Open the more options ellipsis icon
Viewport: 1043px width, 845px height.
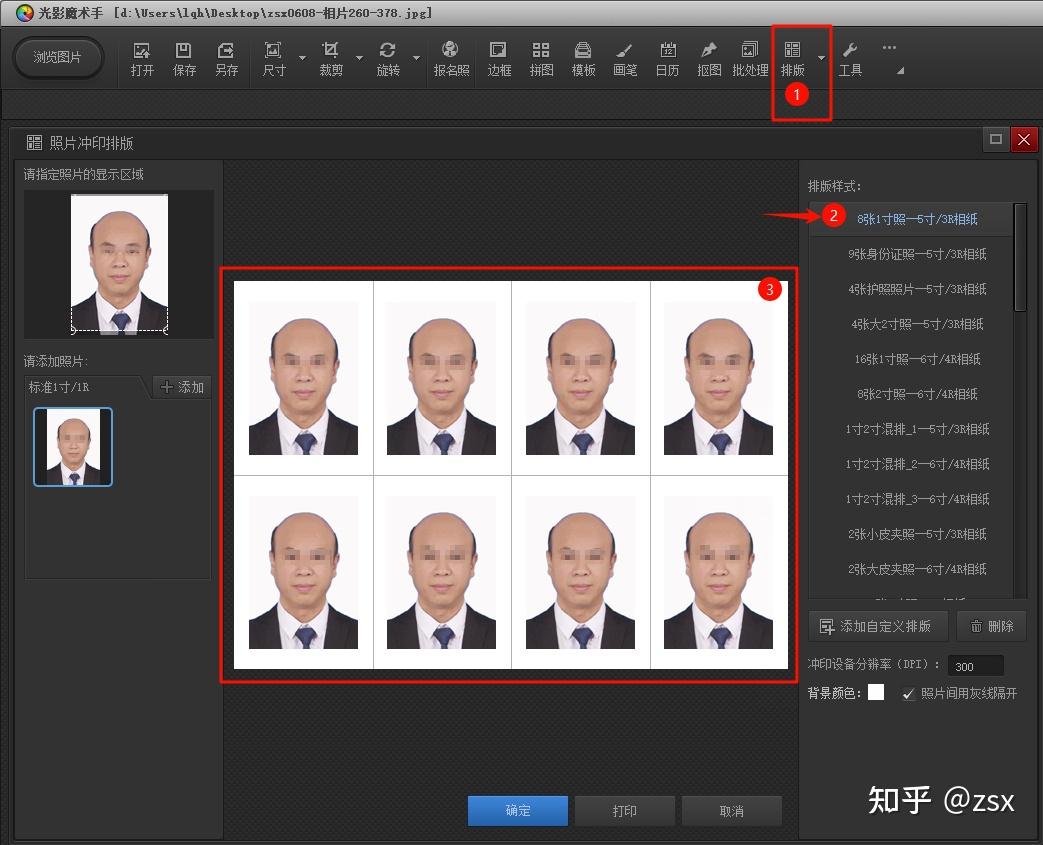click(889, 47)
